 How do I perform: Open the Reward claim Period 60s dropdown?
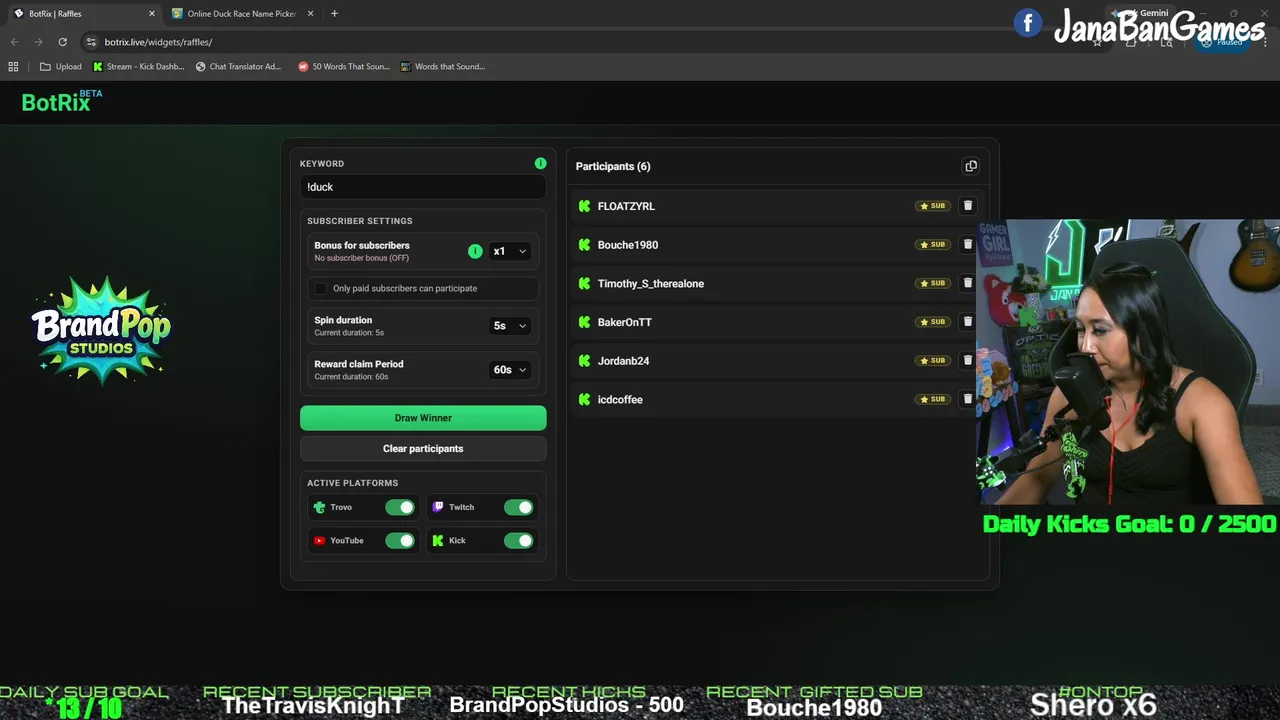[x=509, y=370]
